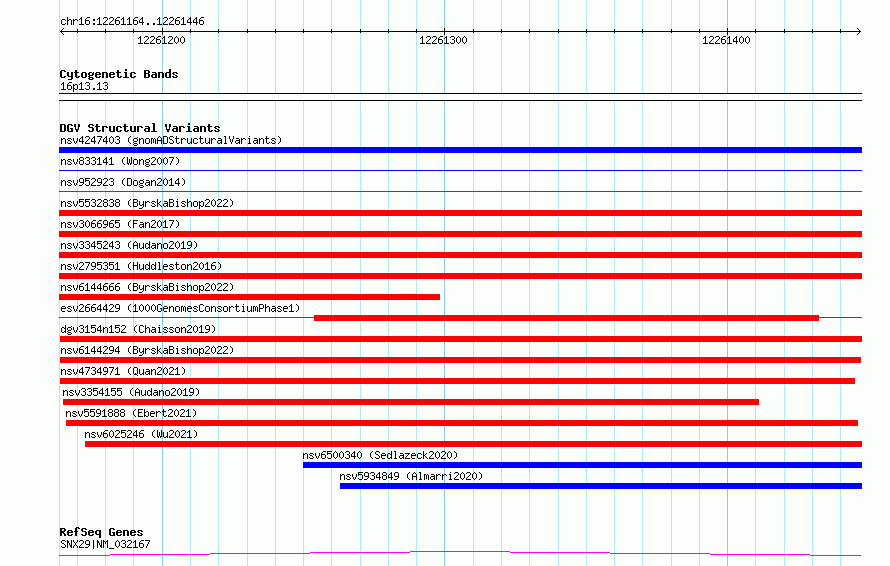Click the nsv952923 (Dogan2014) variant label
This screenshot has width=890, height=566.
(x=123, y=182)
